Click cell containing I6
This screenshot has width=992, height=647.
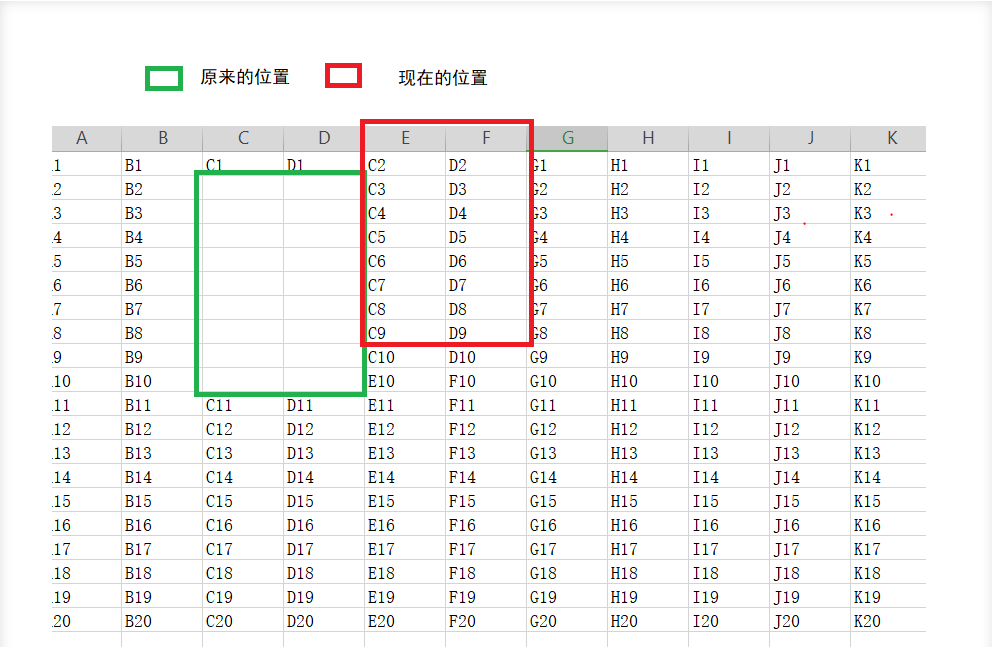click(729, 285)
